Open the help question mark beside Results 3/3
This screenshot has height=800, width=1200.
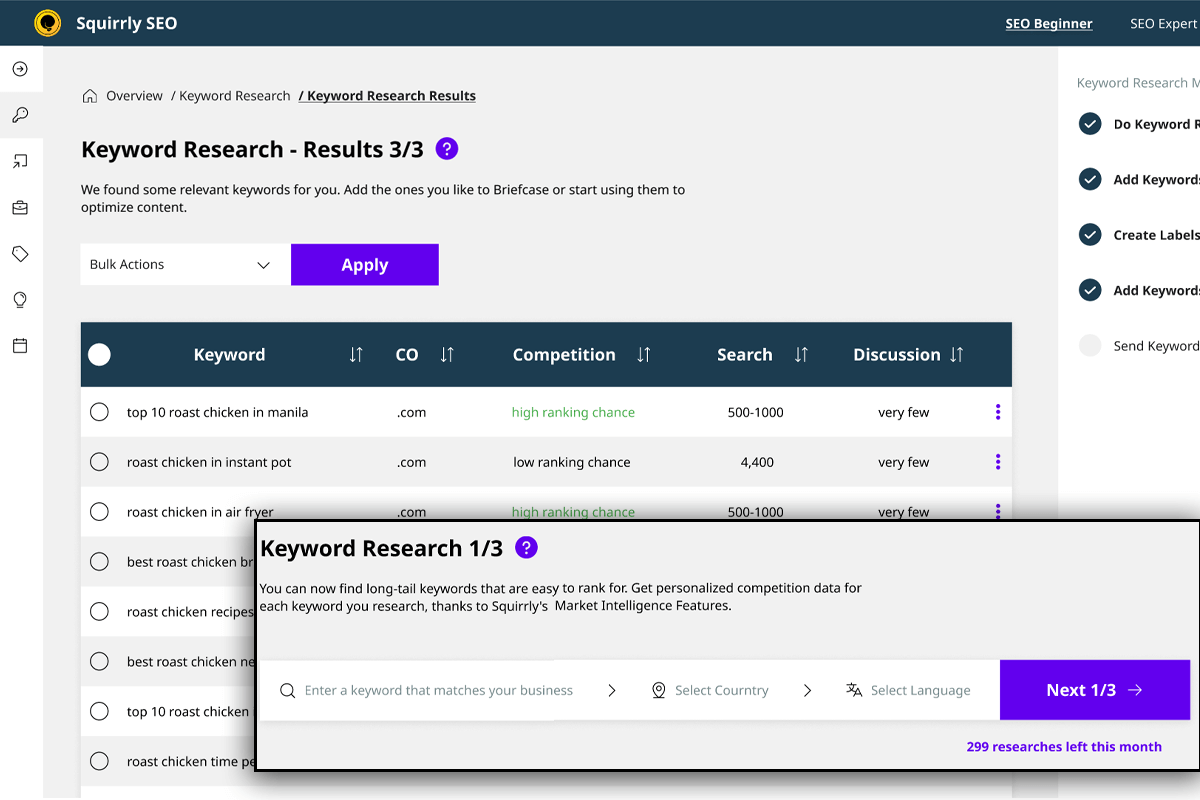click(x=446, y=148)
